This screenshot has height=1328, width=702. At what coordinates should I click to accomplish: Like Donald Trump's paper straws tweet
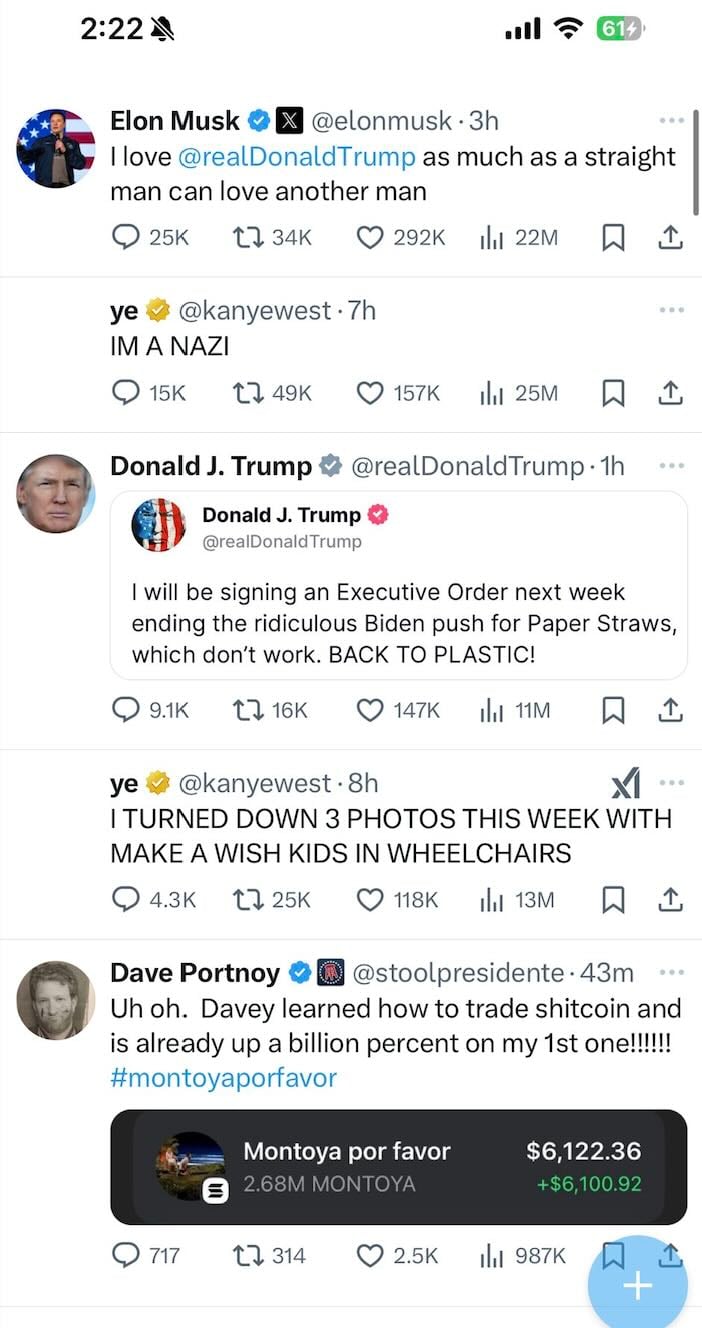click(x=372, y=710)
